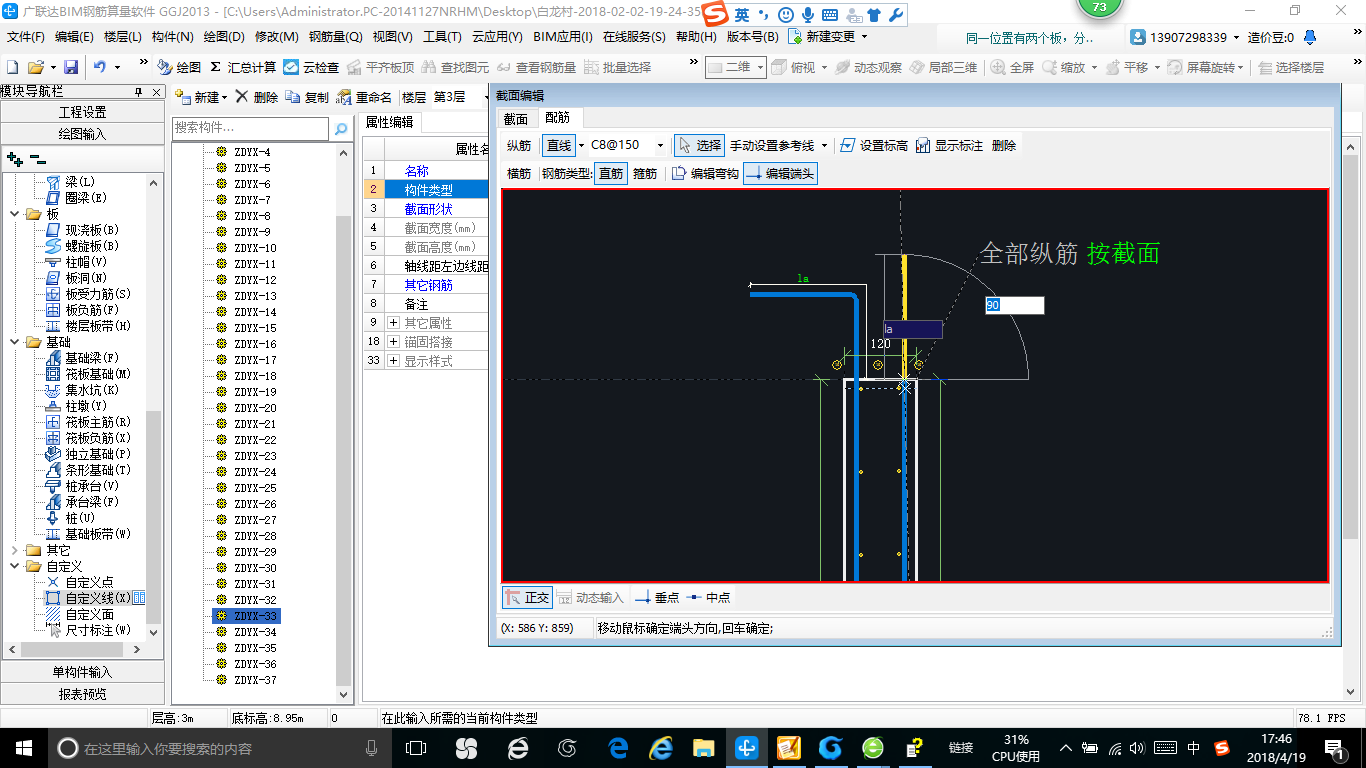Open the 绘图 drawing tool
This screenshot has width=1366, height=768.
[x=179, y=67]
